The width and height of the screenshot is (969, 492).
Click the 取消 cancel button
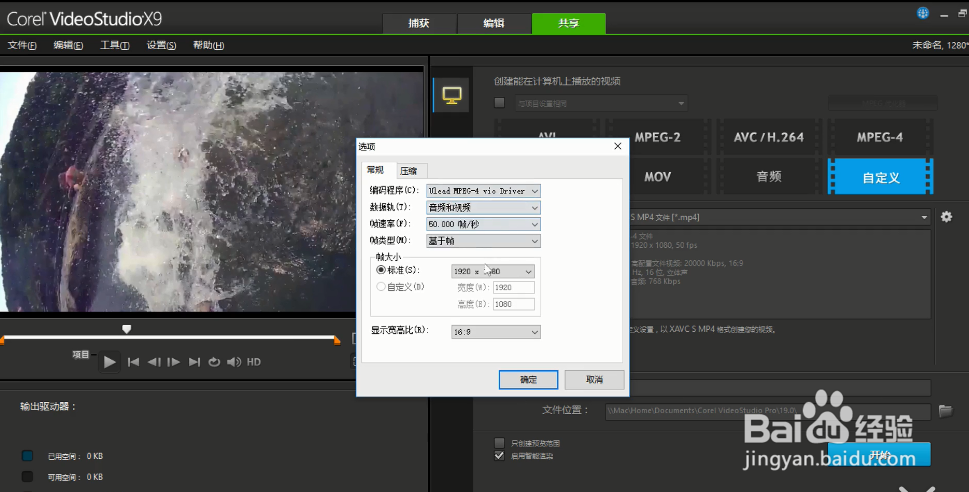[595, 380]
